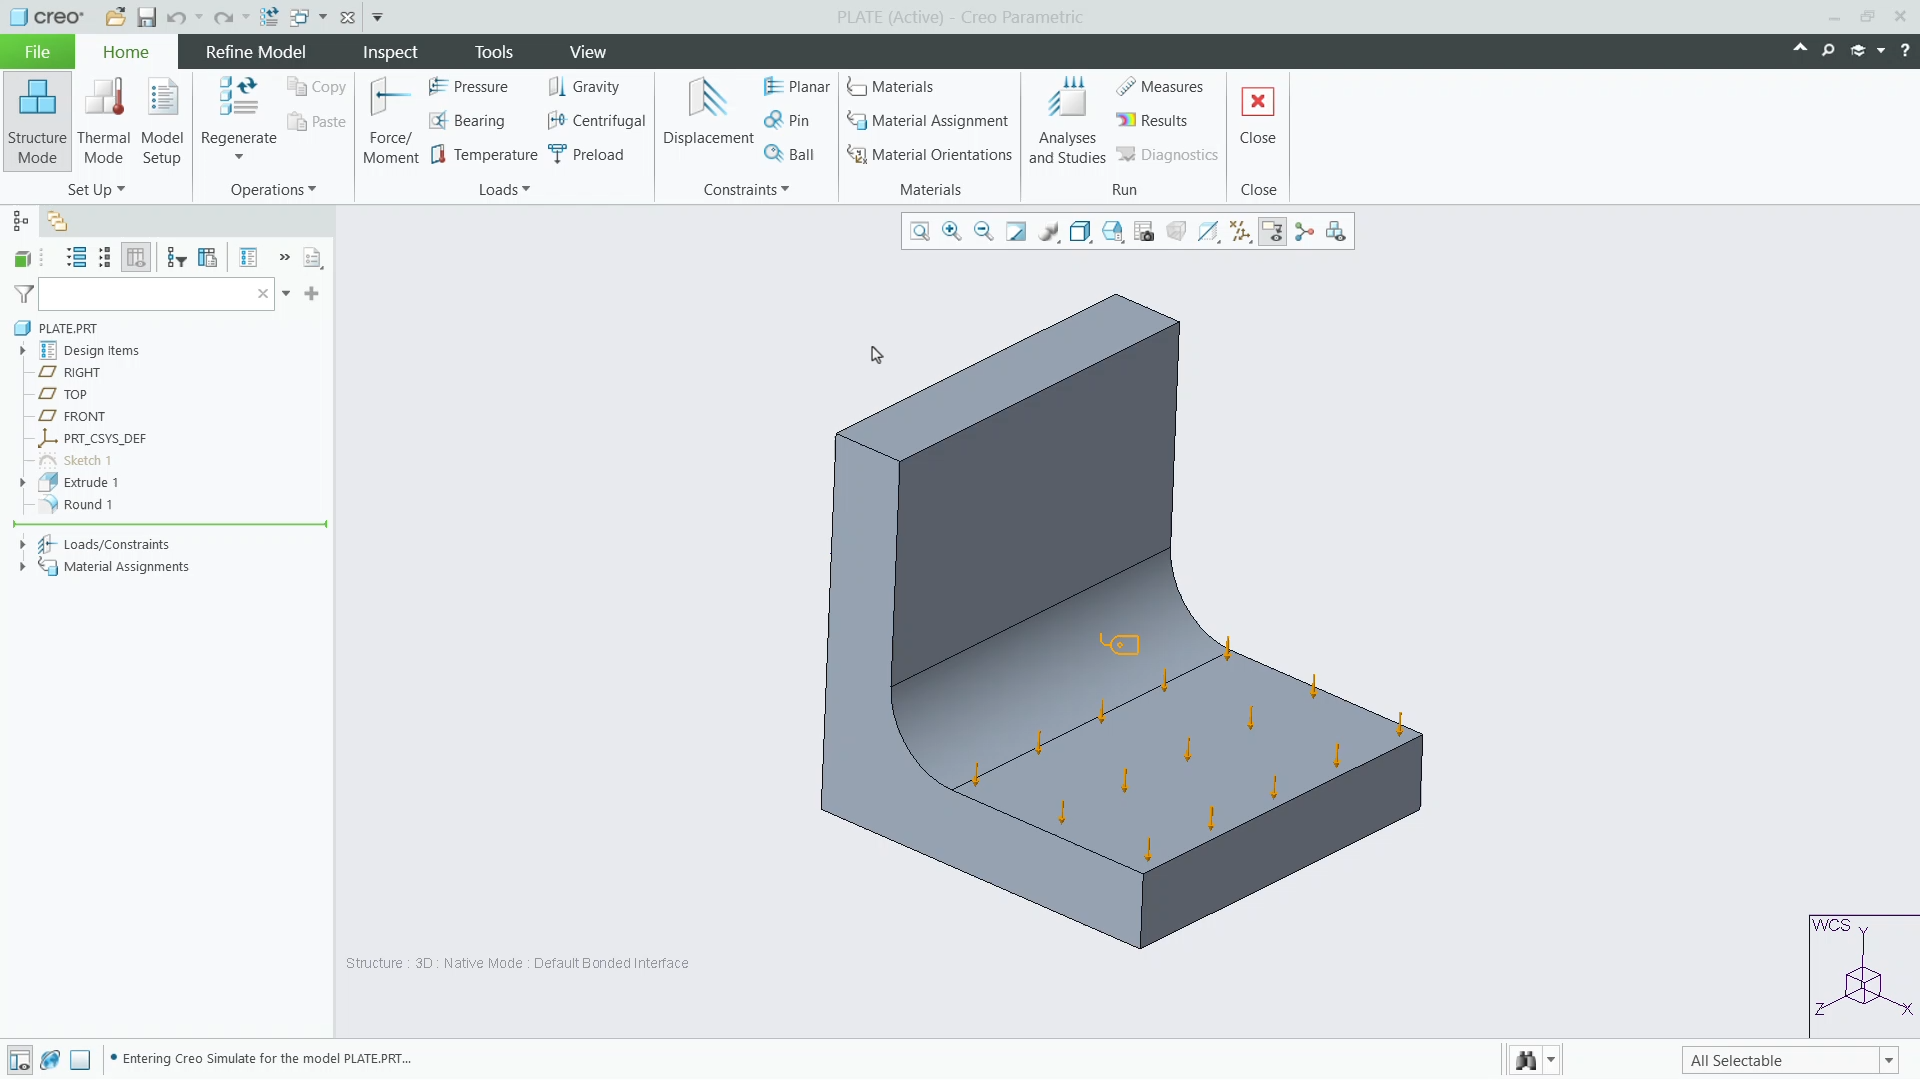1920x1080 pixels.
Task: Select Round 1 in model tree
Action: pyautogui.click(x=76, y=505)
